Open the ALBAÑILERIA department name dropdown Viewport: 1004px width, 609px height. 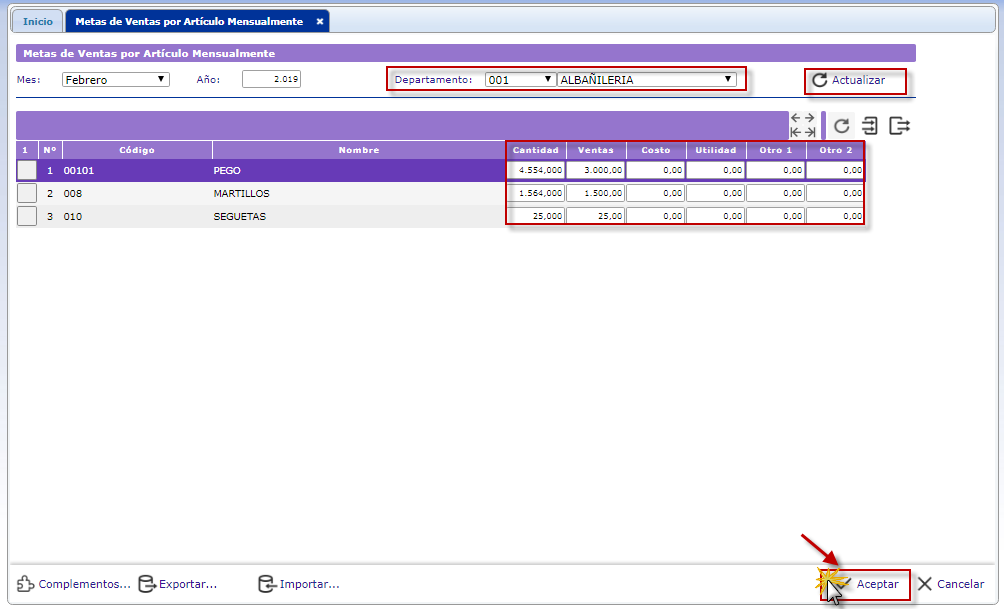pos(646,80)
